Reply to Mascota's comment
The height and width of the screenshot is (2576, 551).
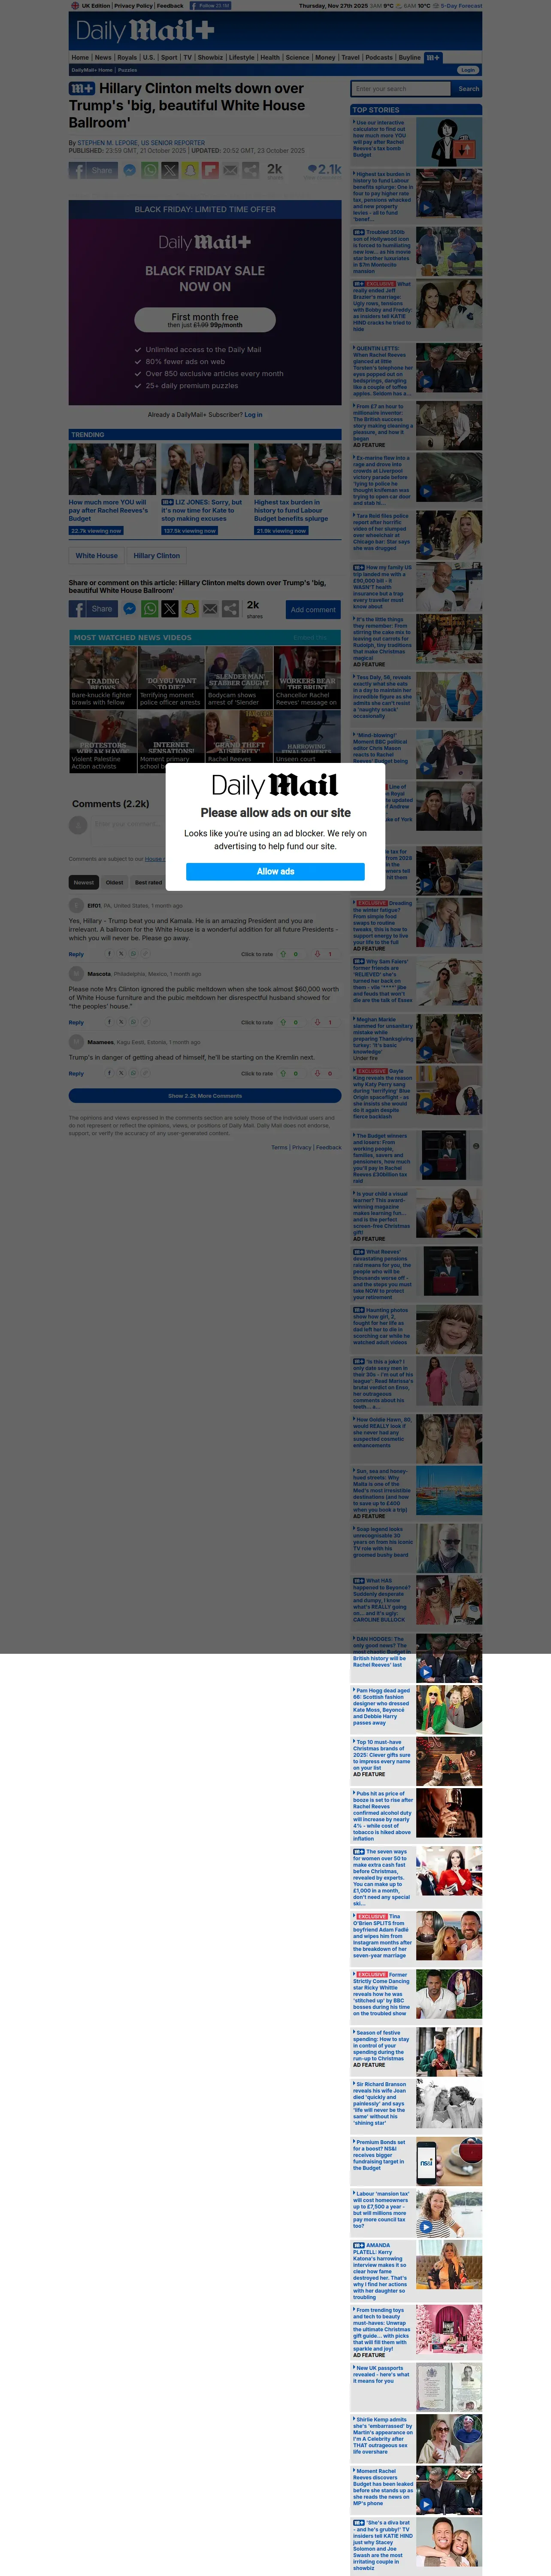pyautogui.click(x=76, y=1022)
